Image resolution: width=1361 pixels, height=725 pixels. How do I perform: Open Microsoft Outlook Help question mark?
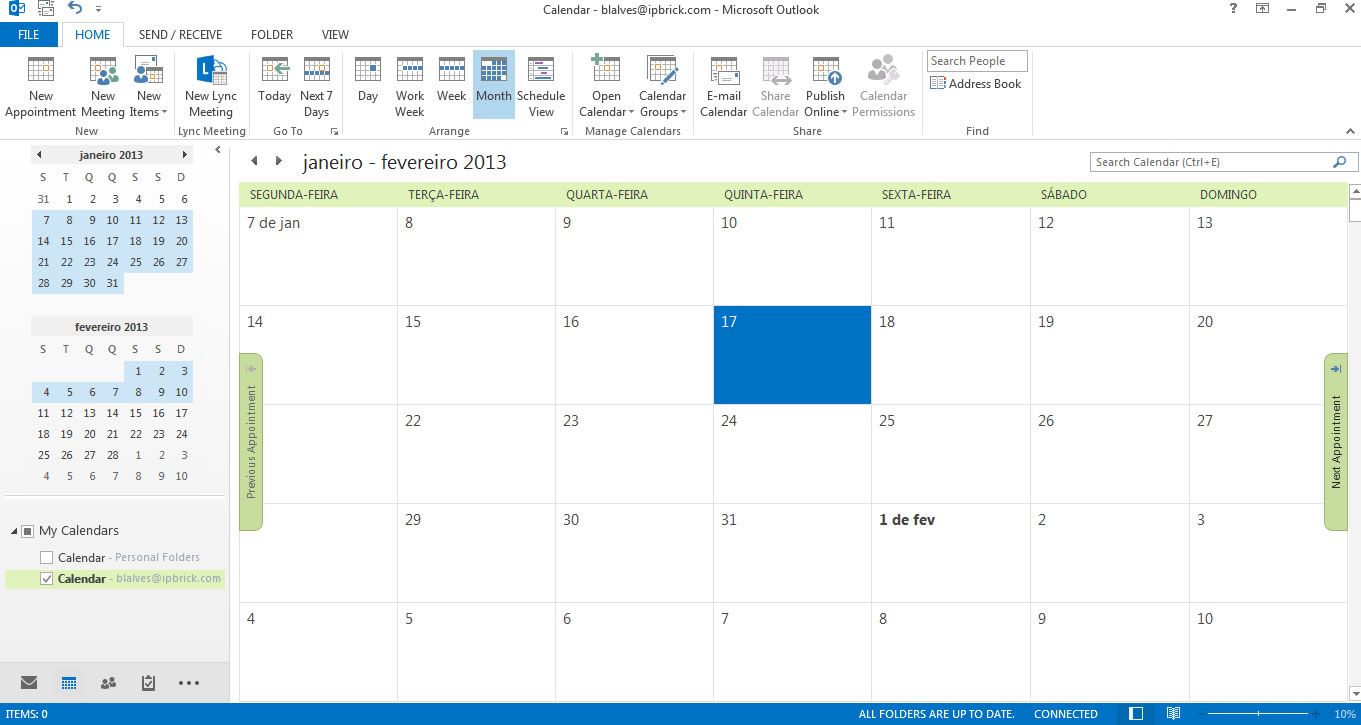1233,9
